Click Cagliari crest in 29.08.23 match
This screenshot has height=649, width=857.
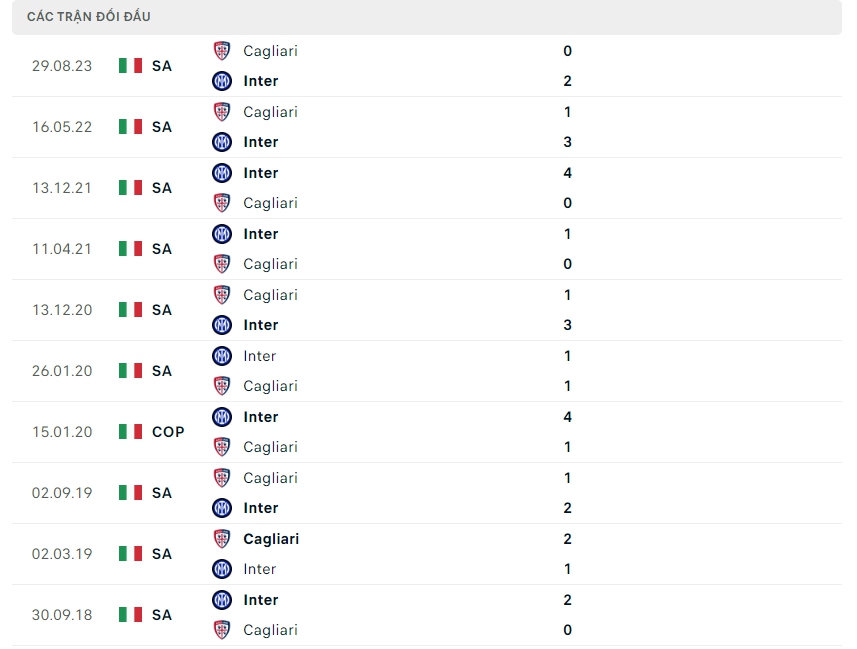pos(222,51)
